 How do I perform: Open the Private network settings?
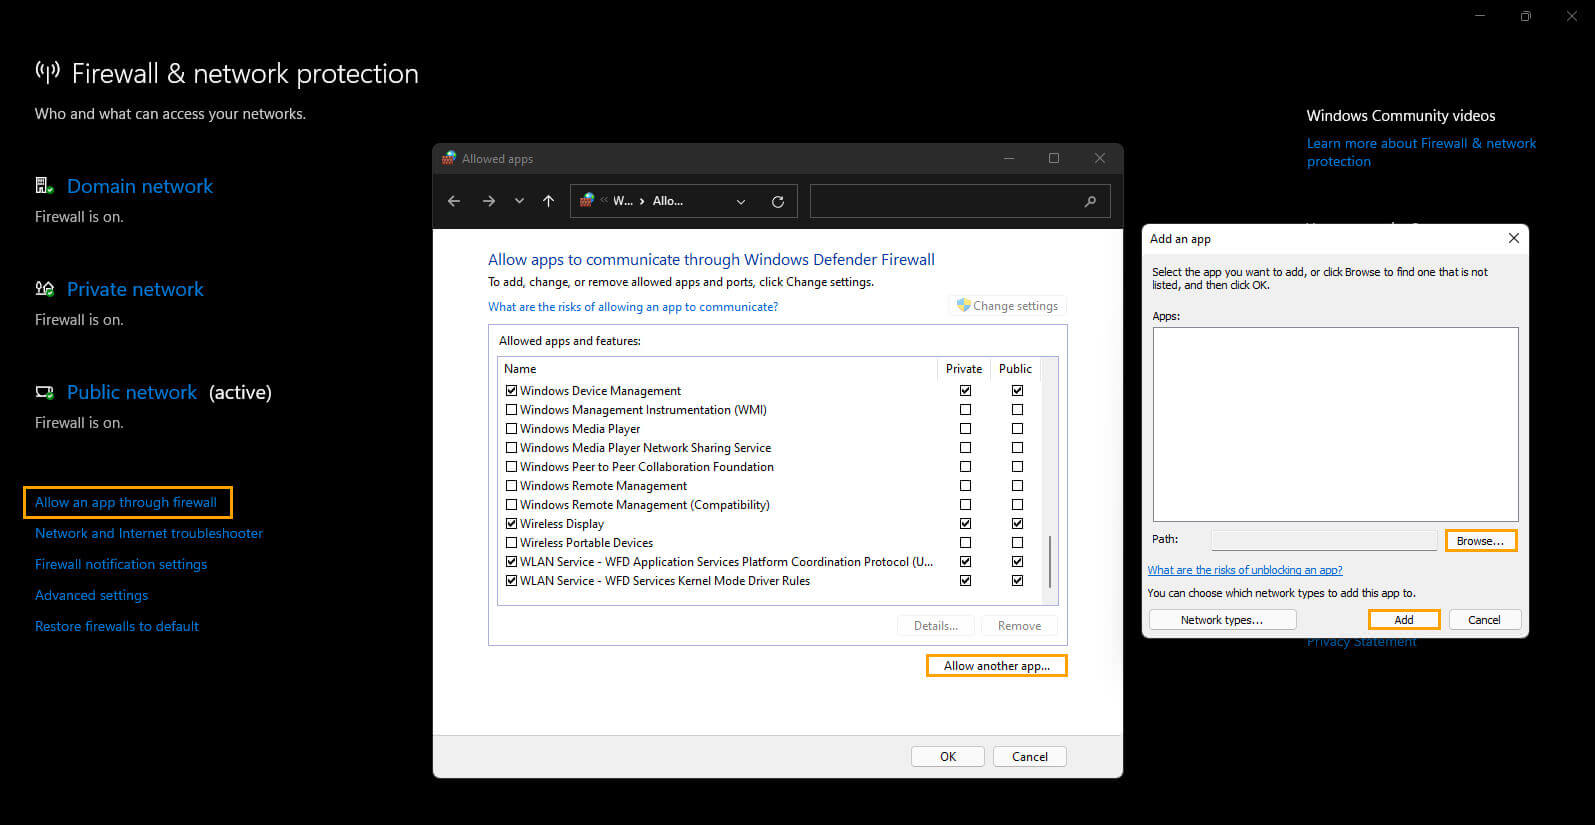pos(135,289)
